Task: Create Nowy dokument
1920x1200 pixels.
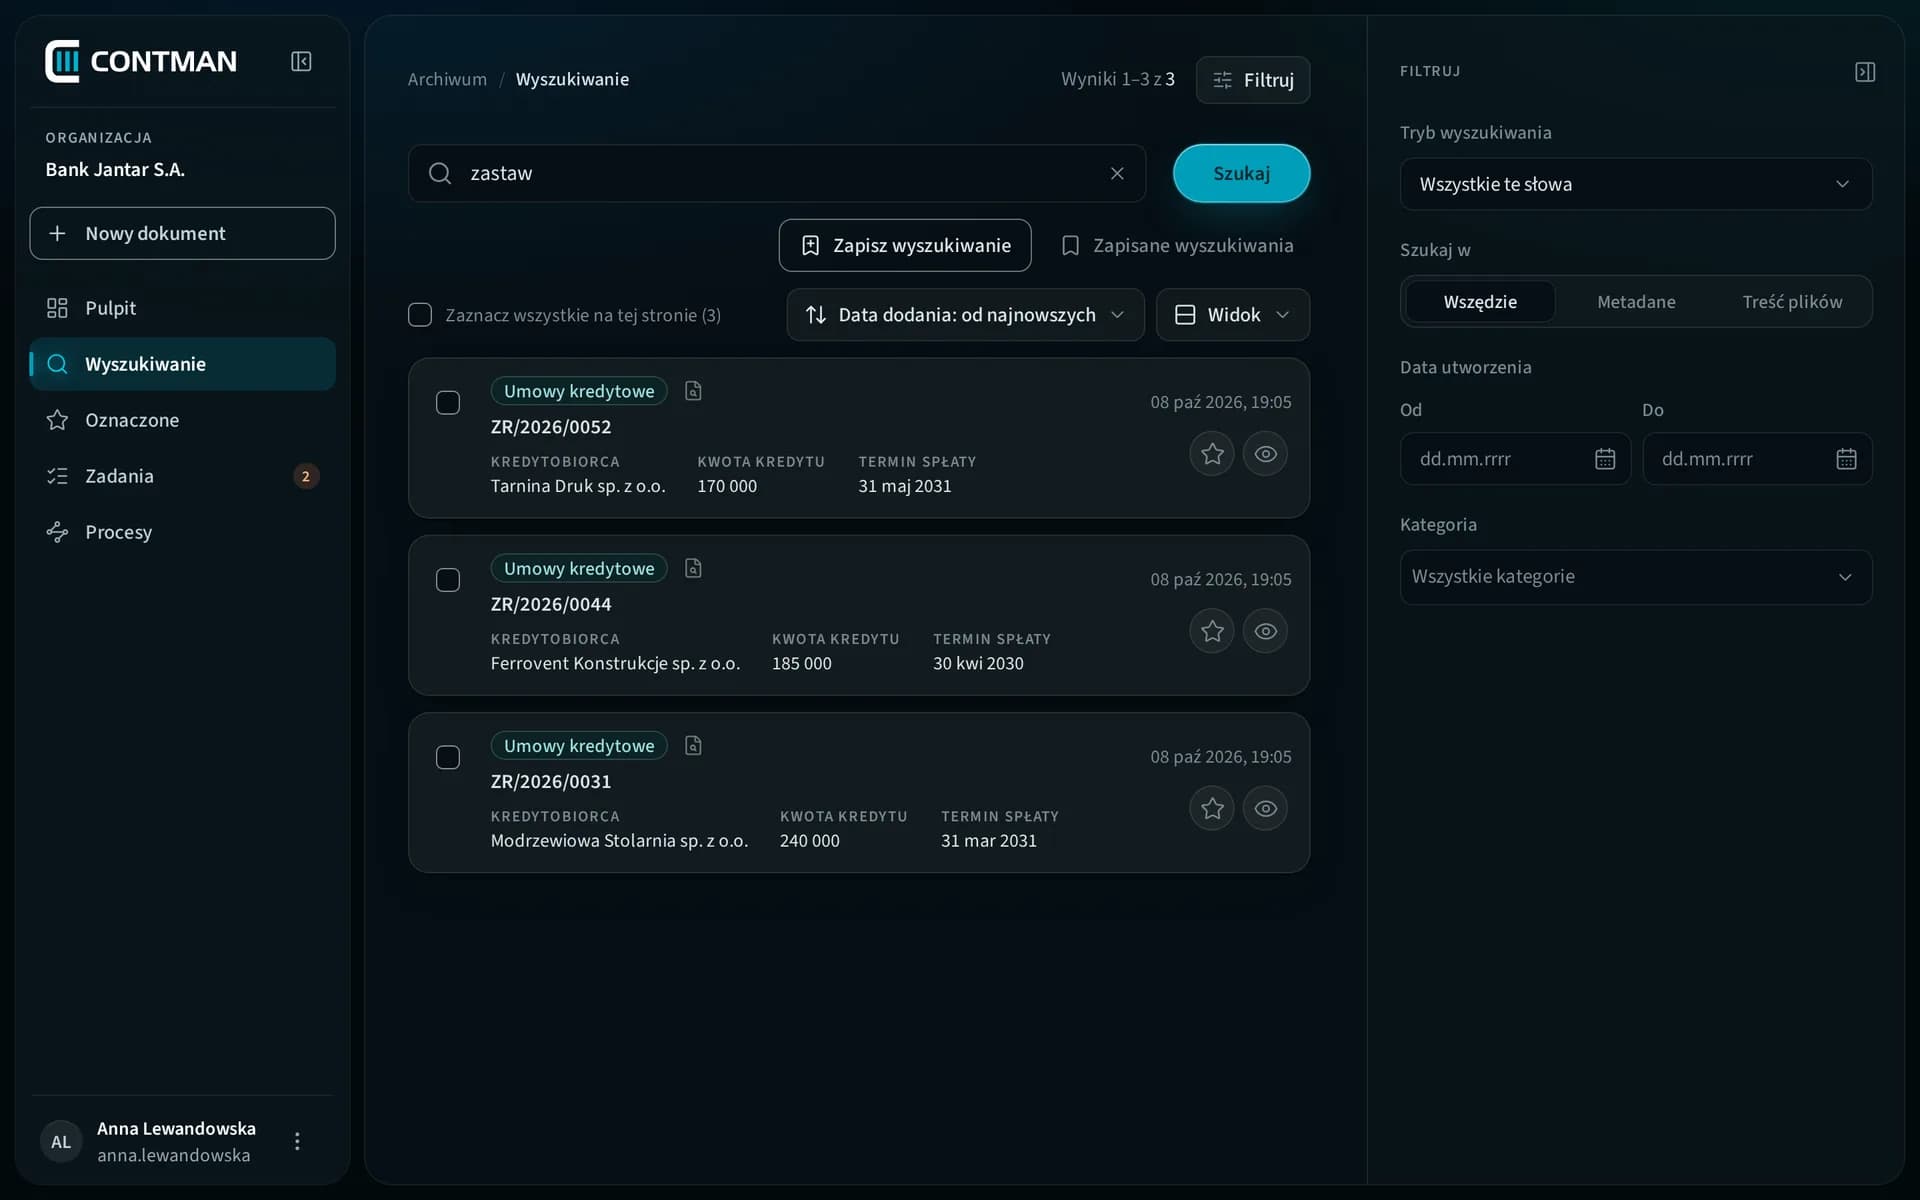Action: click(182, 233)
